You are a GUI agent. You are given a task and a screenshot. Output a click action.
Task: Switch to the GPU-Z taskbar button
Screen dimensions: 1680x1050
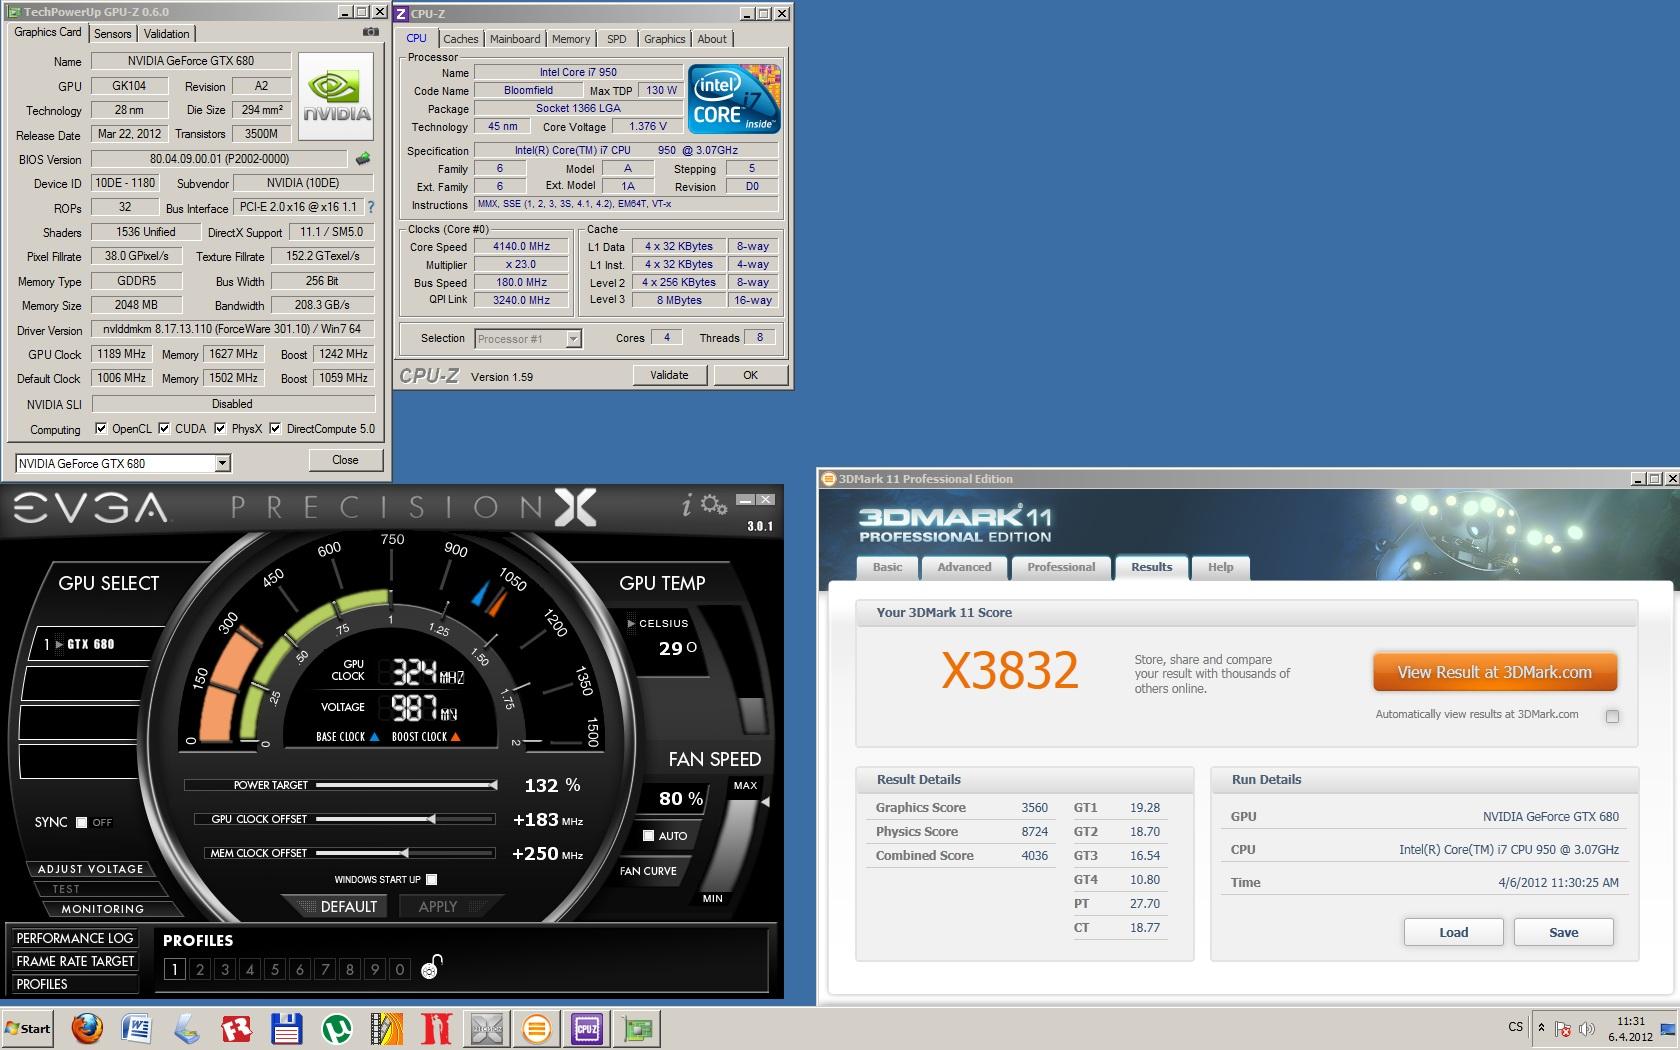pos(637,1028)
